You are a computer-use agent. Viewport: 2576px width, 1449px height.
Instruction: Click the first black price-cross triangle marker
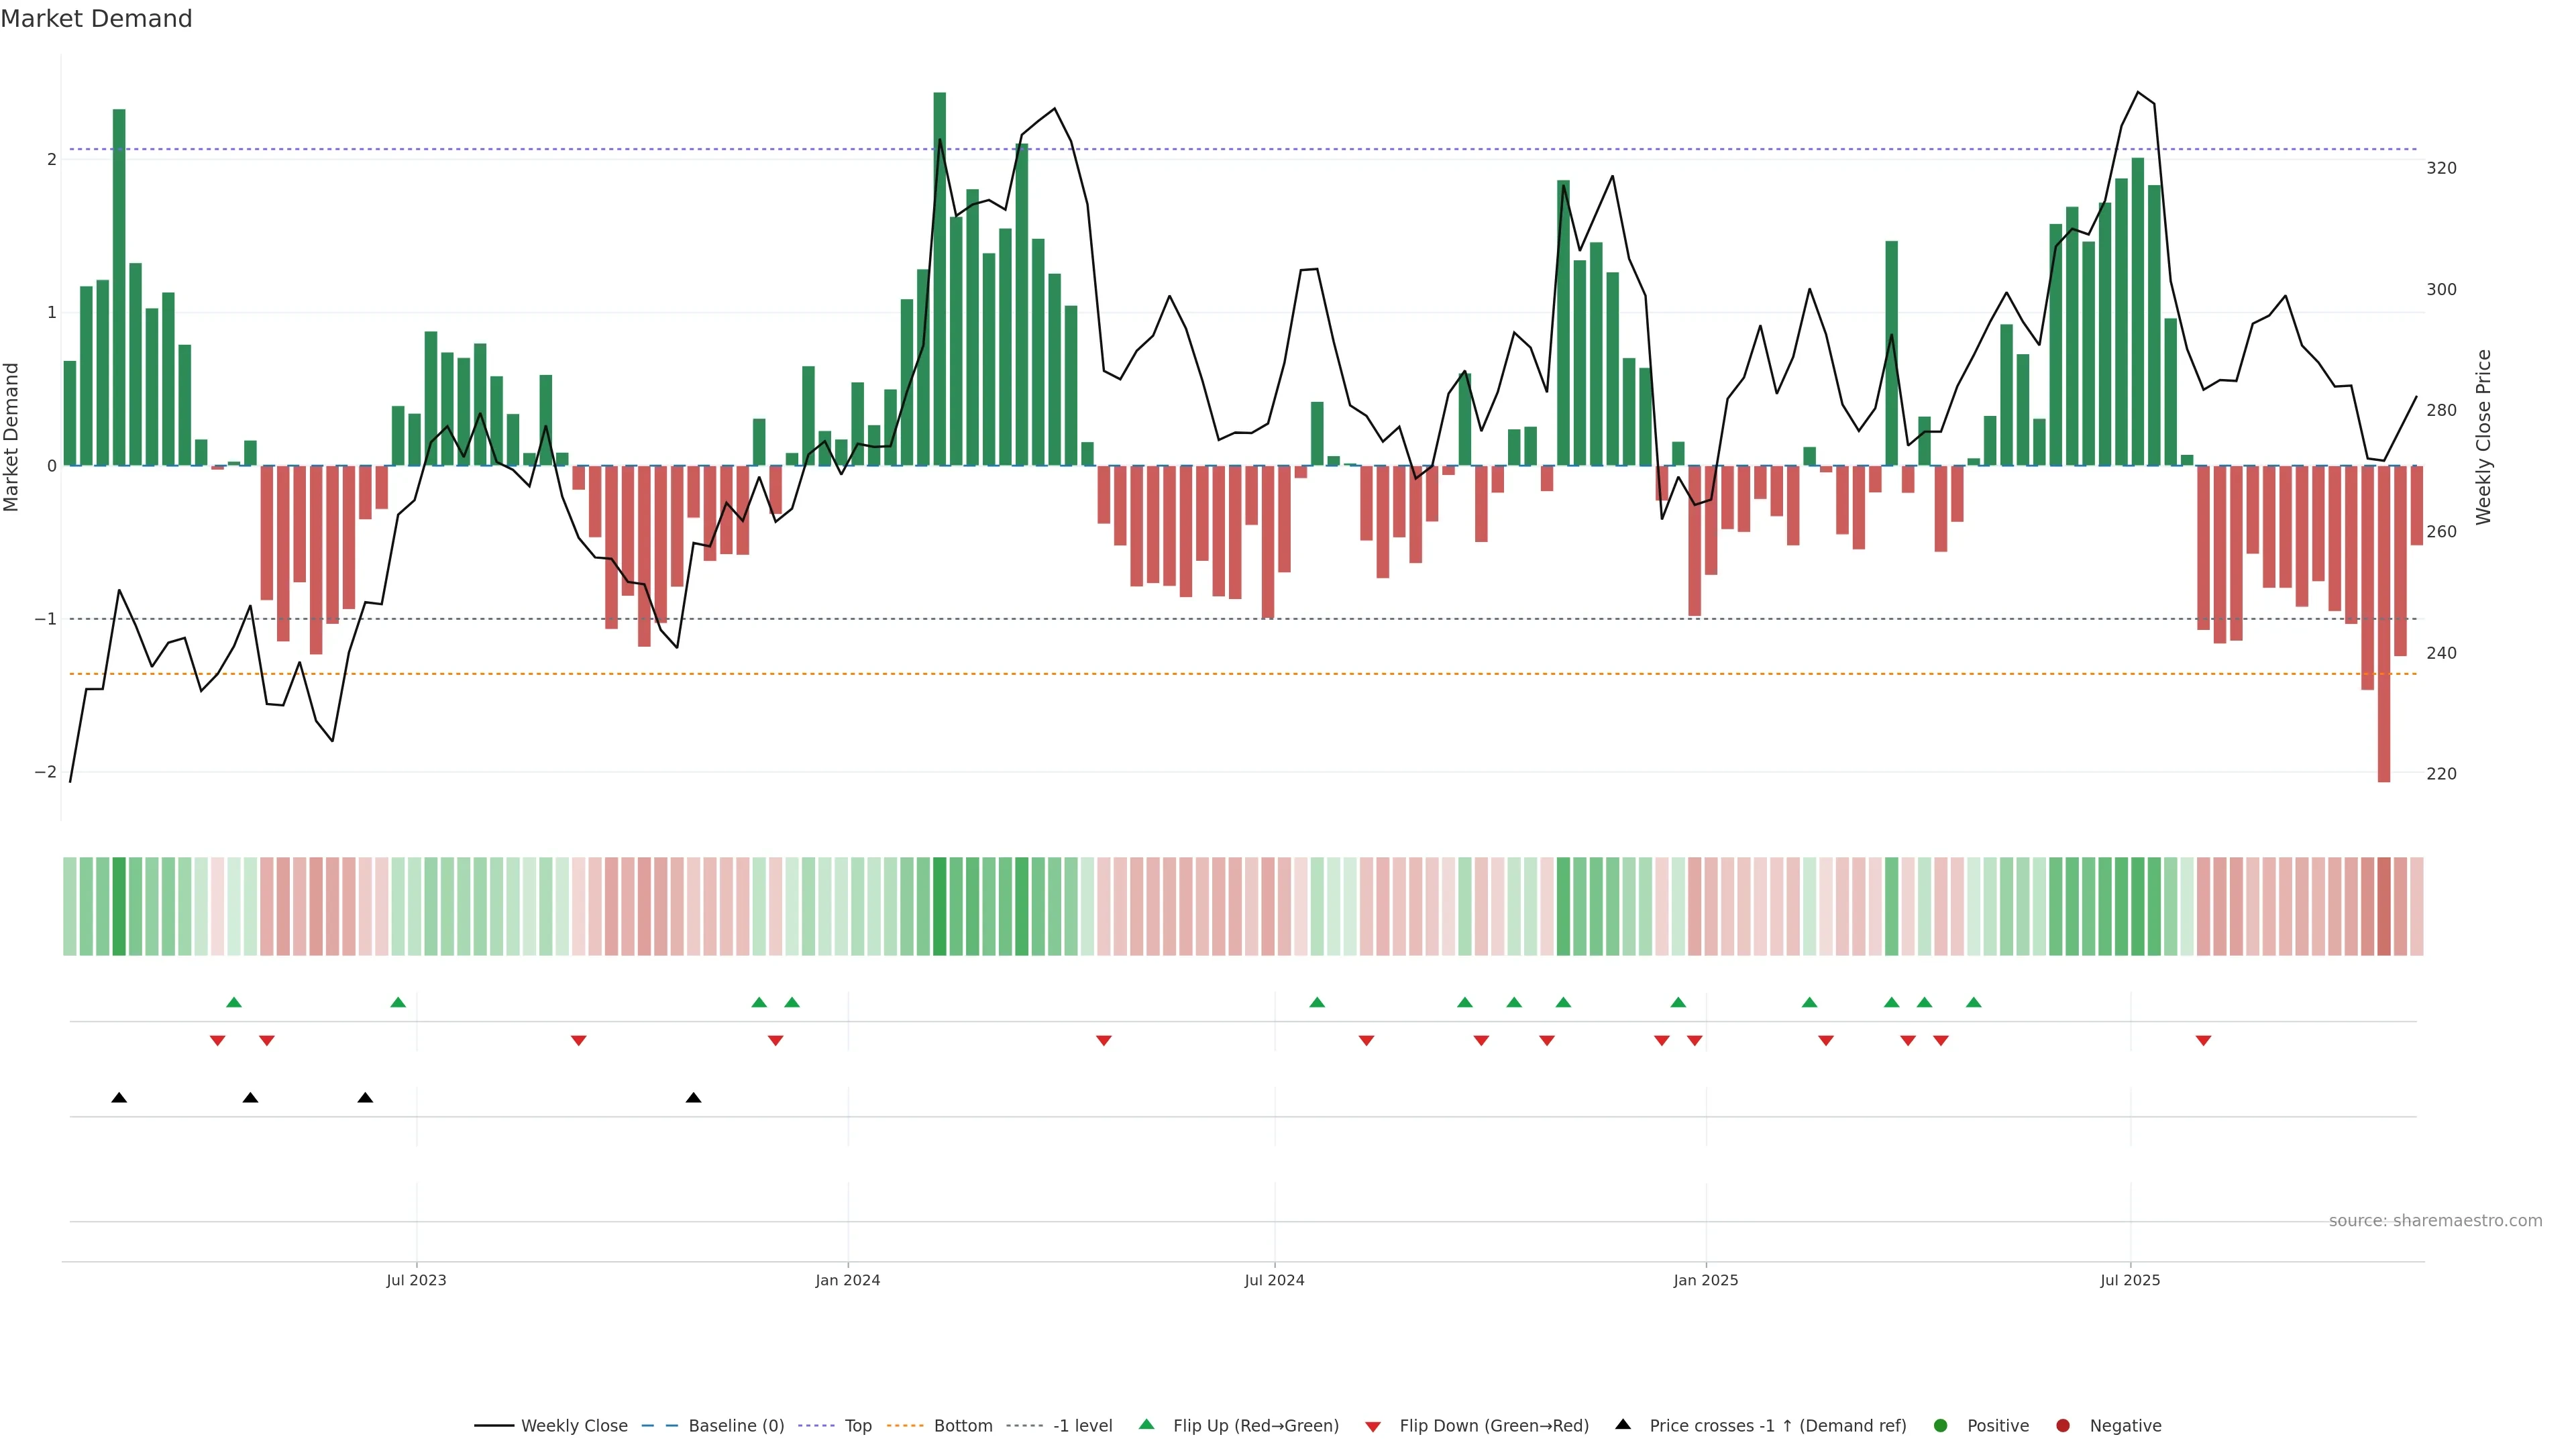coord(119,1098)
